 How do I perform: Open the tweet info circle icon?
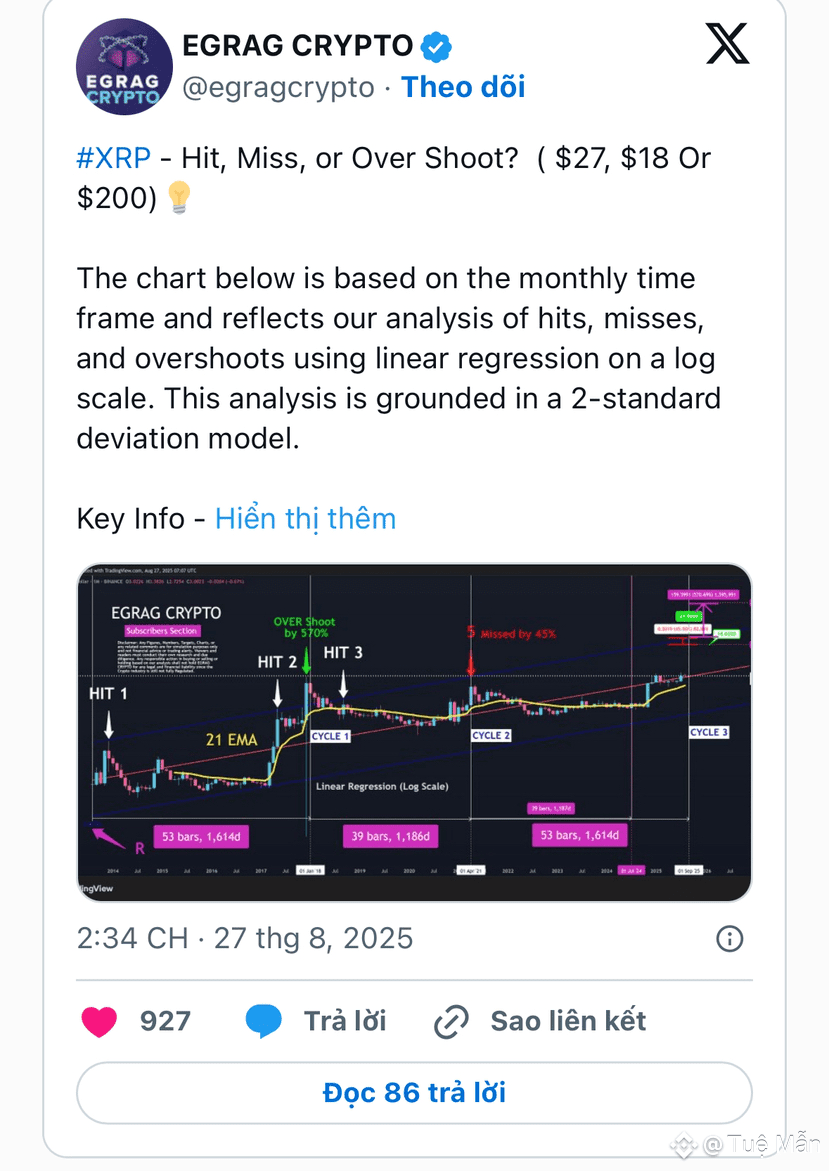tap(730, 939)
